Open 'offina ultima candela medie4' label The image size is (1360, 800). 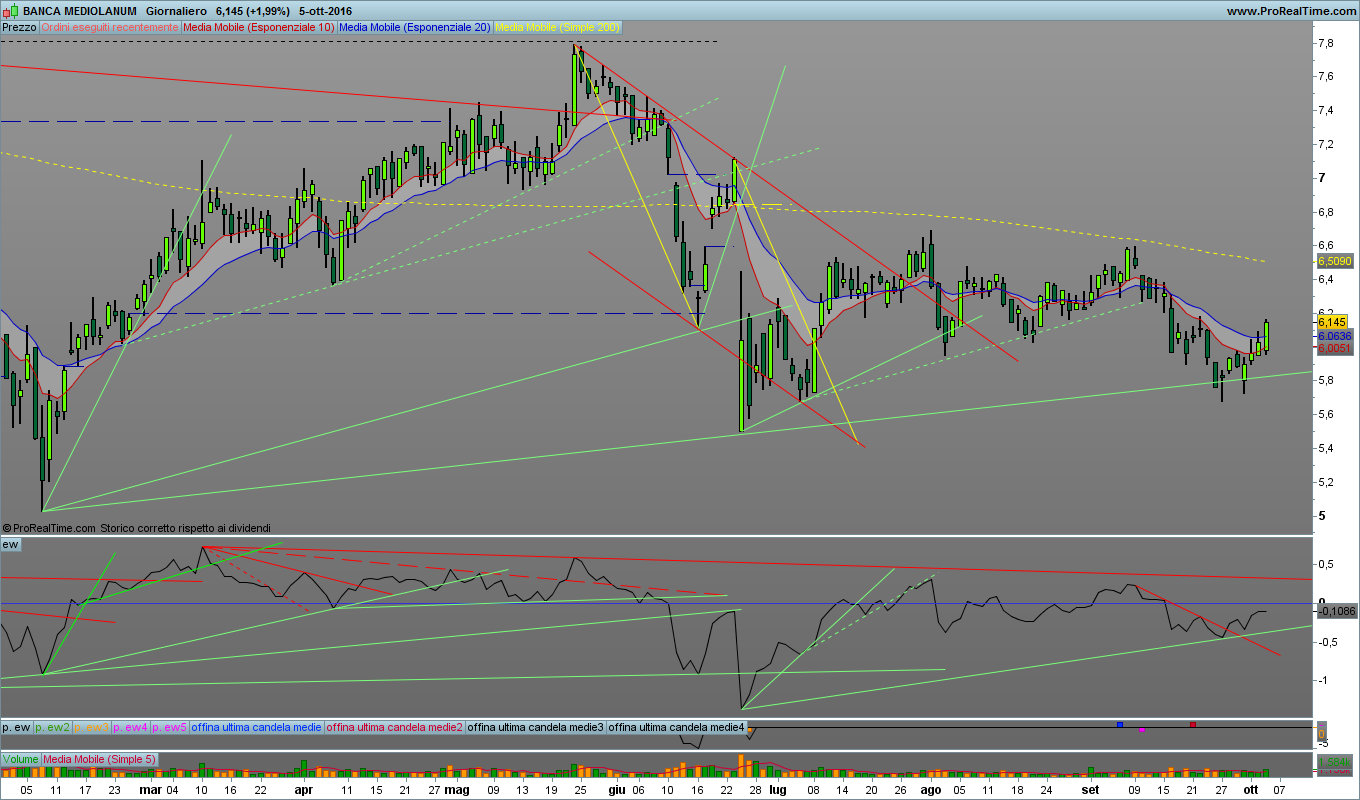(677, 727)
